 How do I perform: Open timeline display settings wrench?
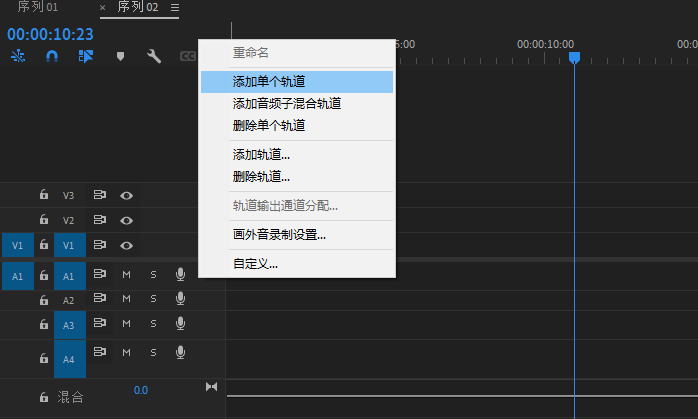(x=154, y=57)
